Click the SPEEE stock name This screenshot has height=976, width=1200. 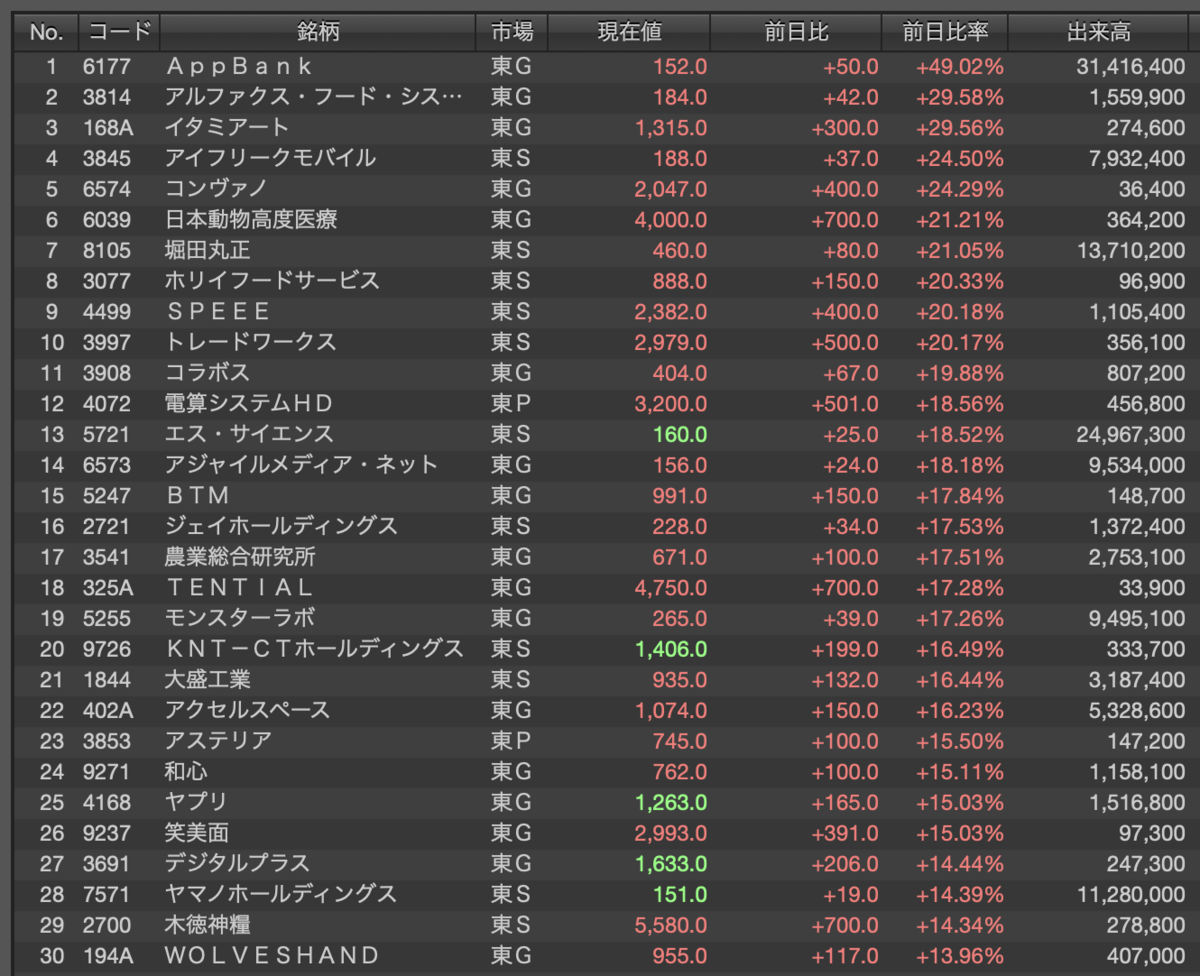218,311
